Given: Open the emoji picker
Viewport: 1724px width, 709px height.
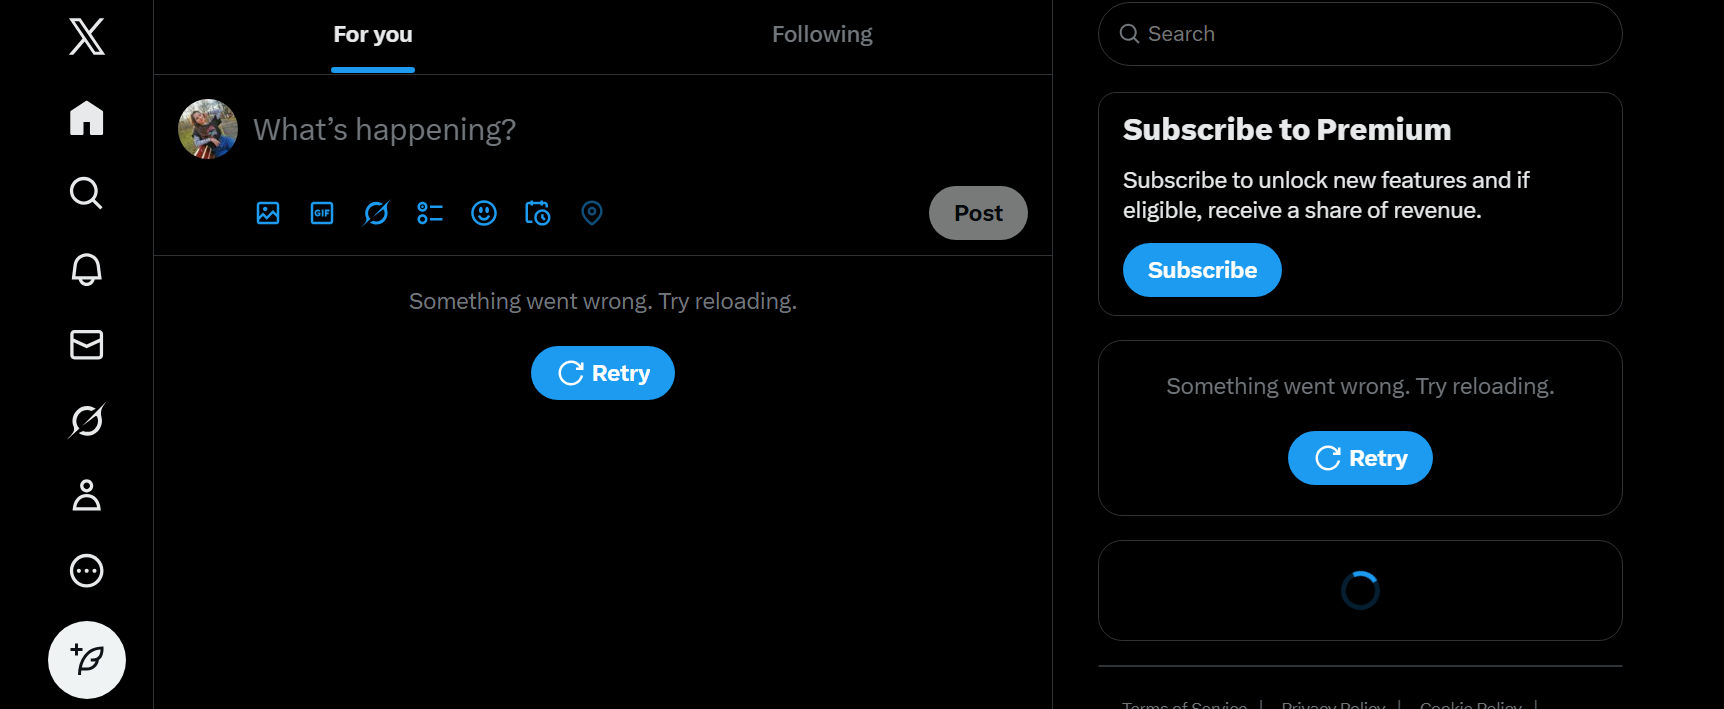Looking at the screenshot, I should coord(484,213).
